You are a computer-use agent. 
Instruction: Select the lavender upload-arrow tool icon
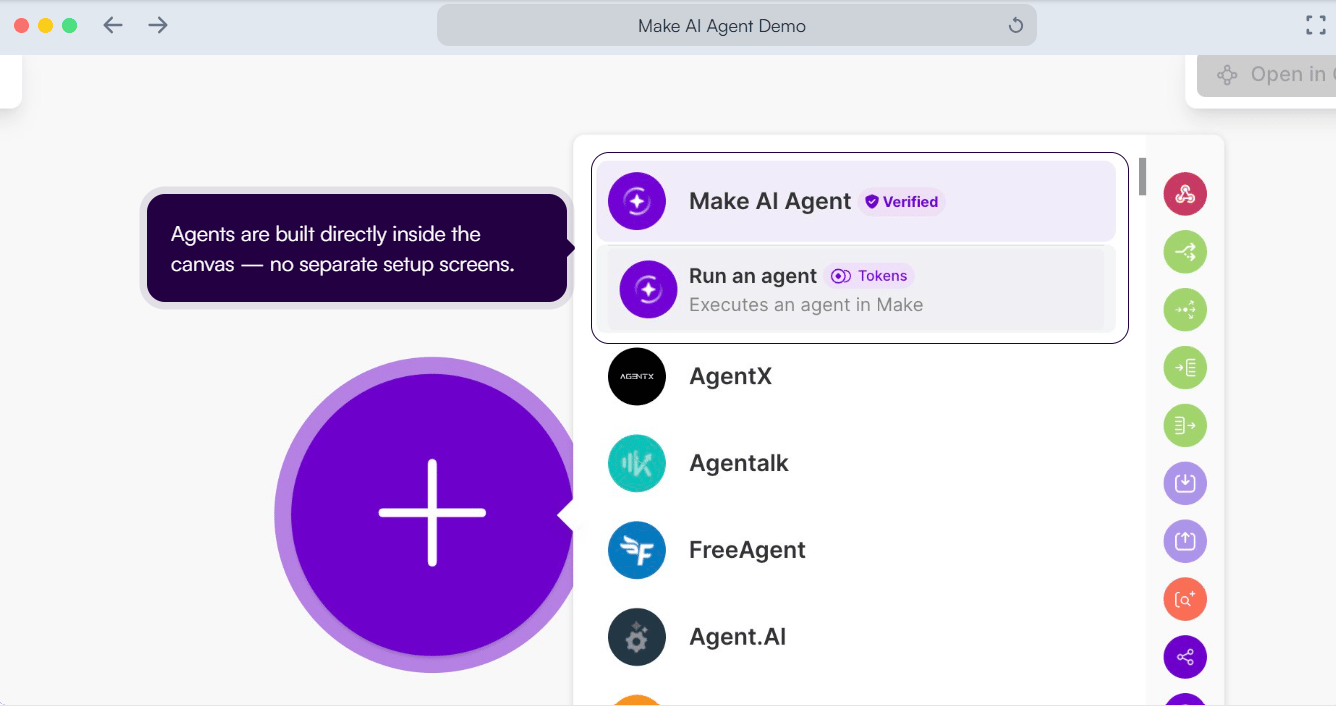click(x=1185, y=541)
